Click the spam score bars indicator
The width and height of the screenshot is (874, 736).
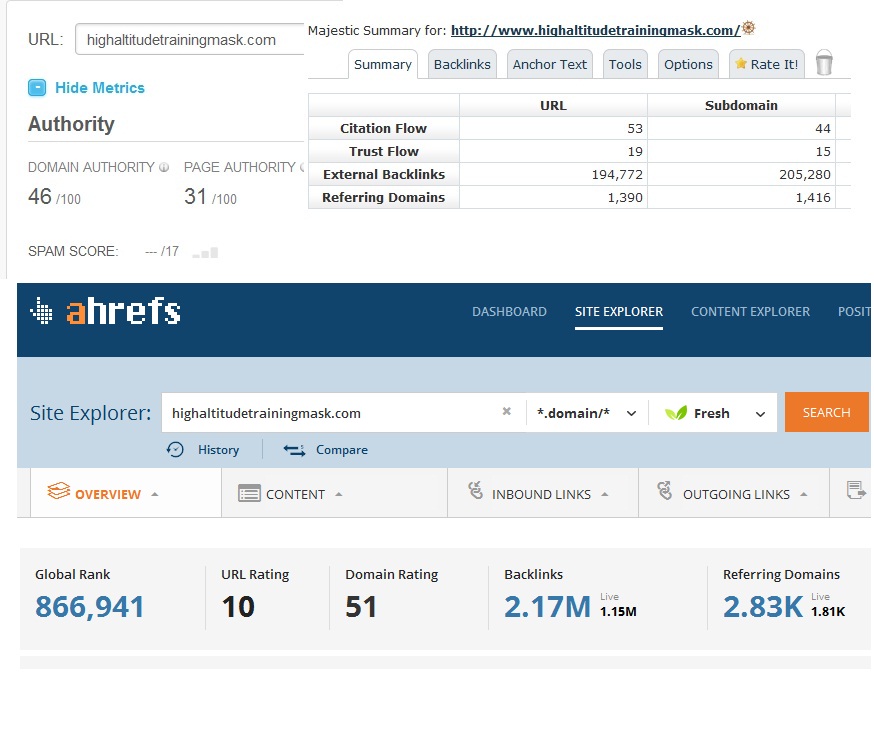[205, 253]
